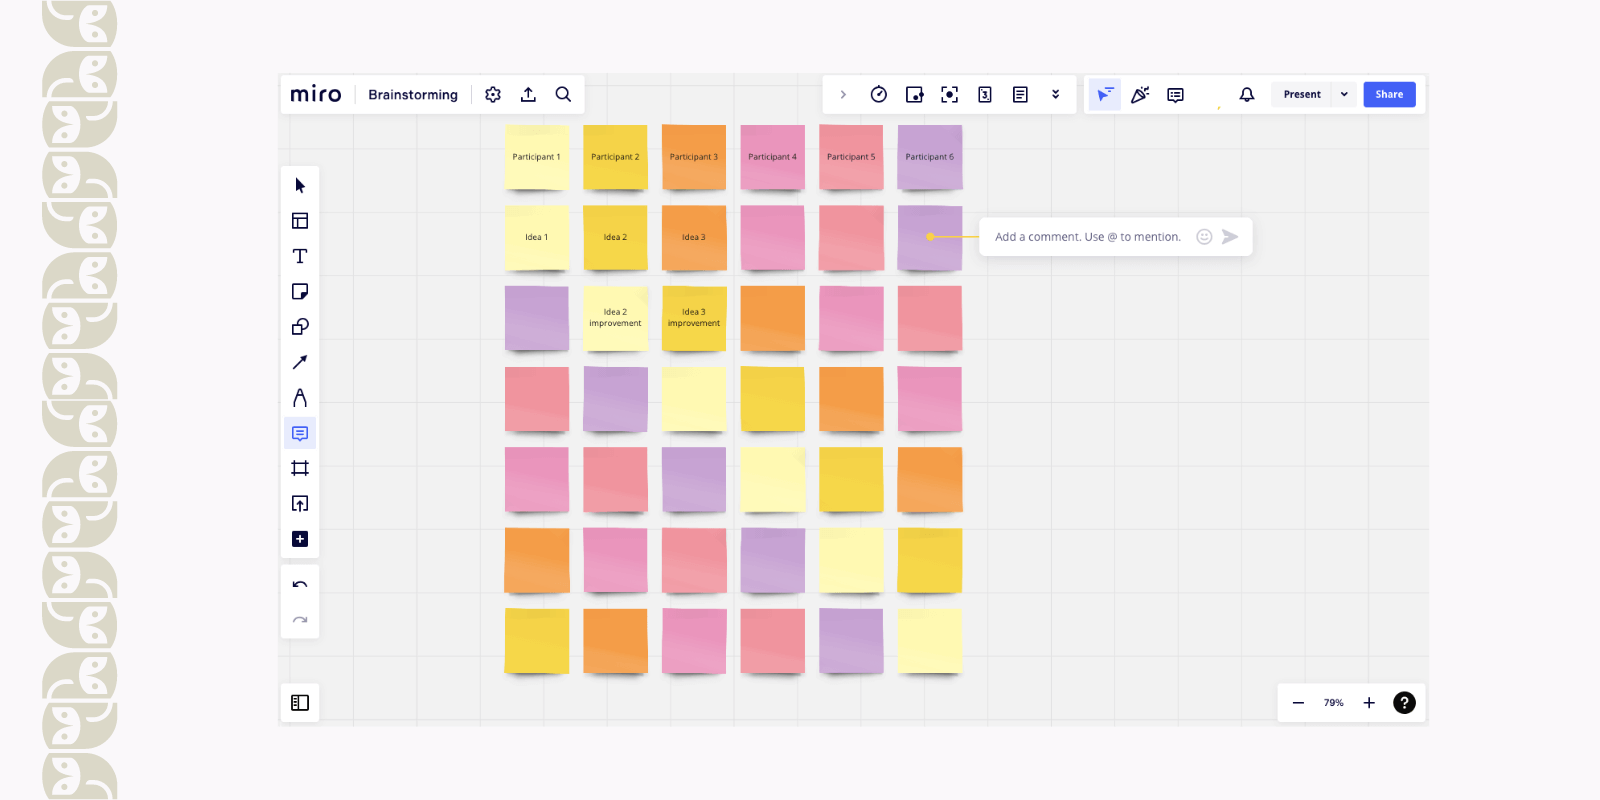Viewport: 1600px width, 800px height.
Task: Select the Shapes tool
Action: pyautogui.click(x=300, y=327)
